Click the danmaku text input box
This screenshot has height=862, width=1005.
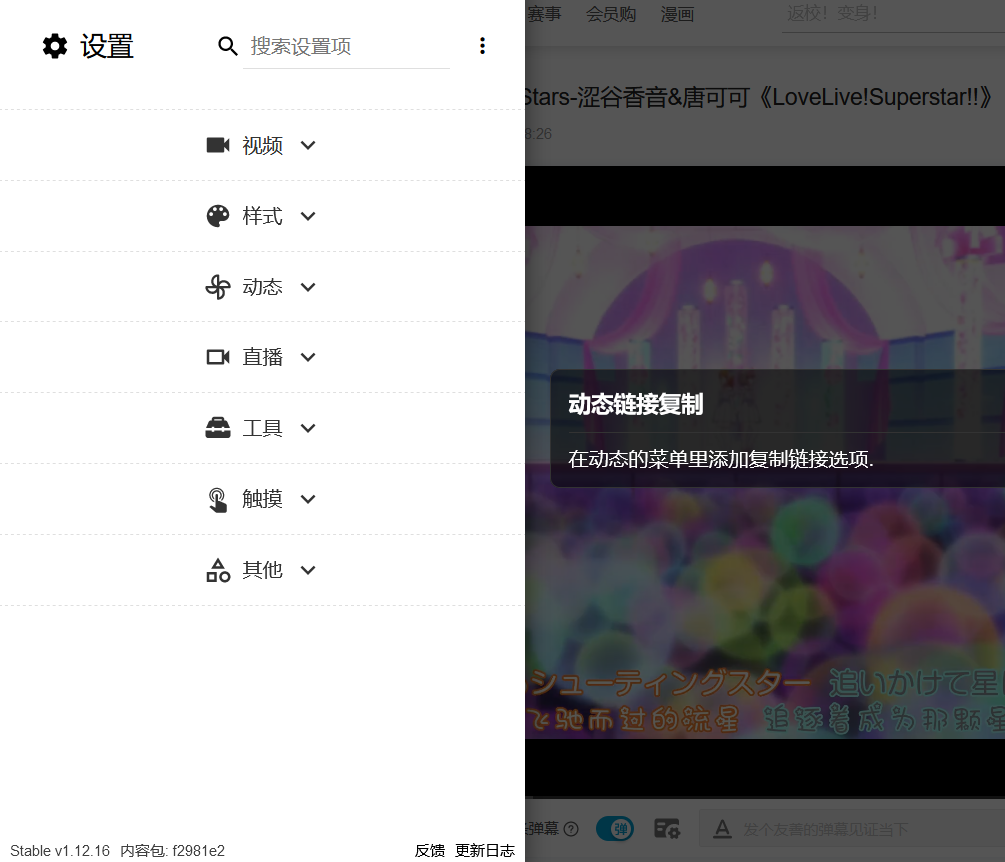point(850,829)
